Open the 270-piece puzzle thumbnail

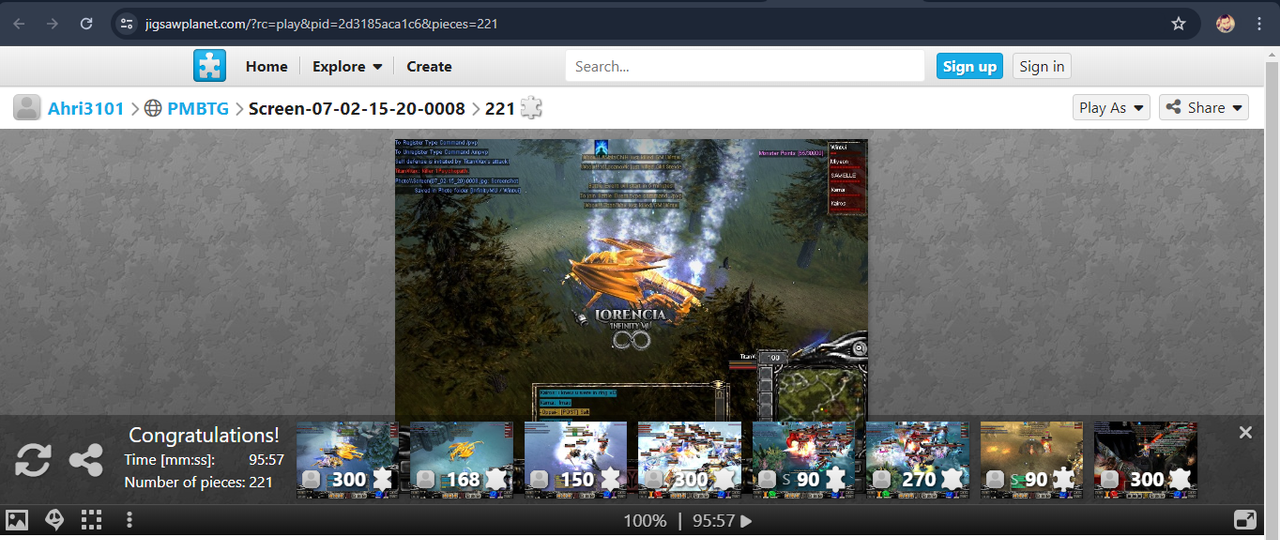[x=917, y=460]
